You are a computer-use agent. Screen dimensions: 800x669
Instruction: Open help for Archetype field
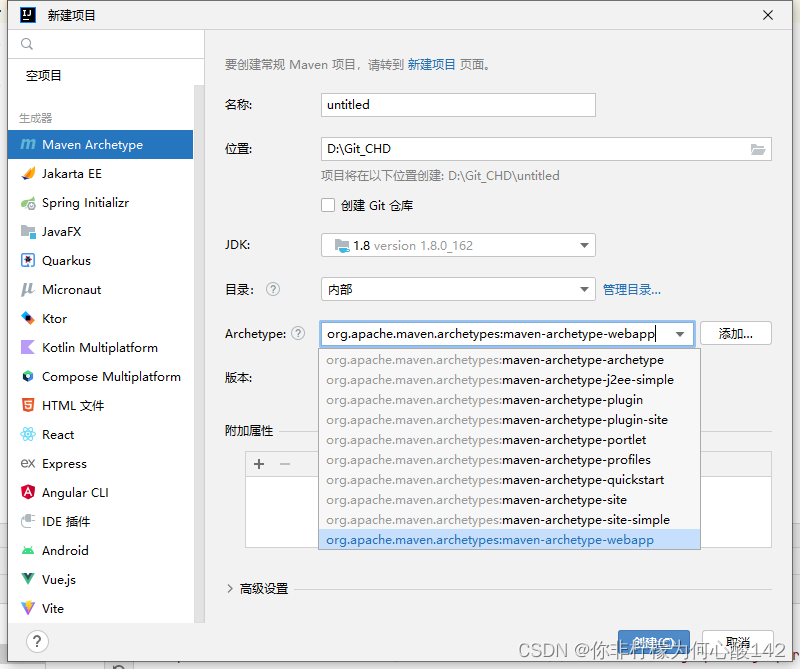pos(298,333)
